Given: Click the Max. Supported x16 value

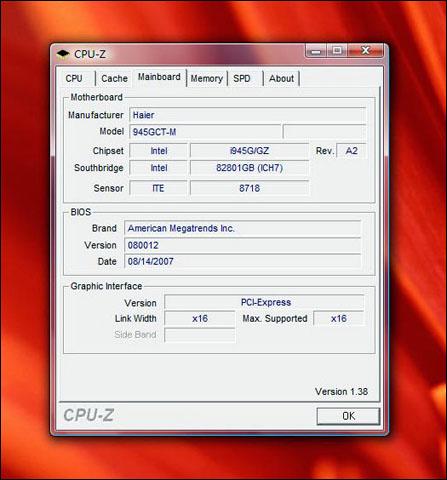Looking at the screenshot, I should pyautogui.click(x=339, y=319).
